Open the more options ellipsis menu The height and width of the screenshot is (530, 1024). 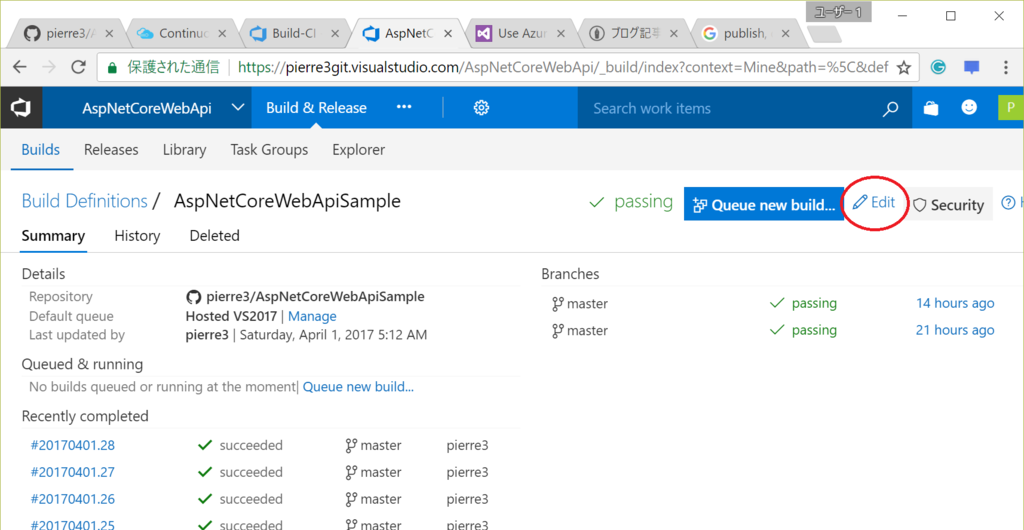click(404, 108)
